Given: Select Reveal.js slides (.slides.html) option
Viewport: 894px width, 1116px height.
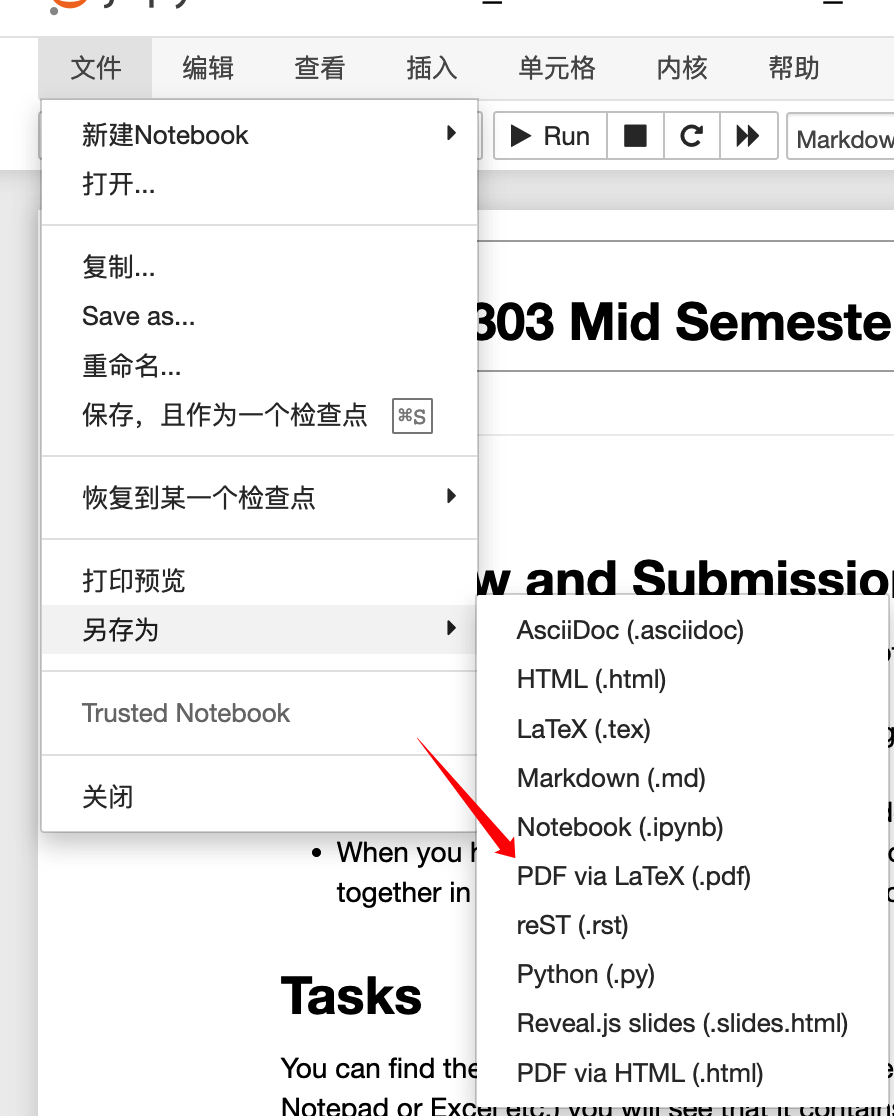Looking at the screenshot, I should coord(682,1024).
